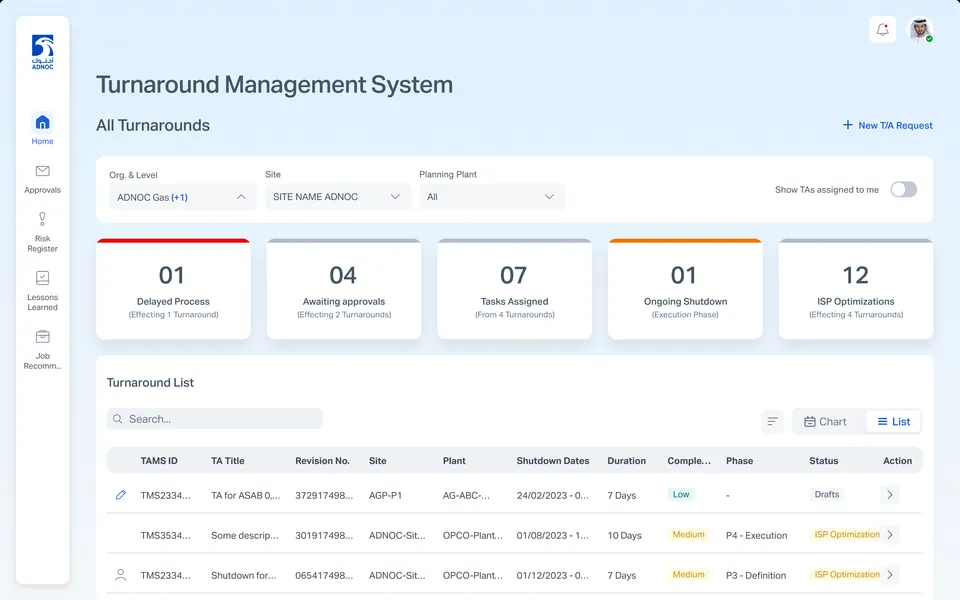The height and width of the screenshot is (600, 960).
Task: Click the ADNOC logo in the sidebar
Action: 42,52
